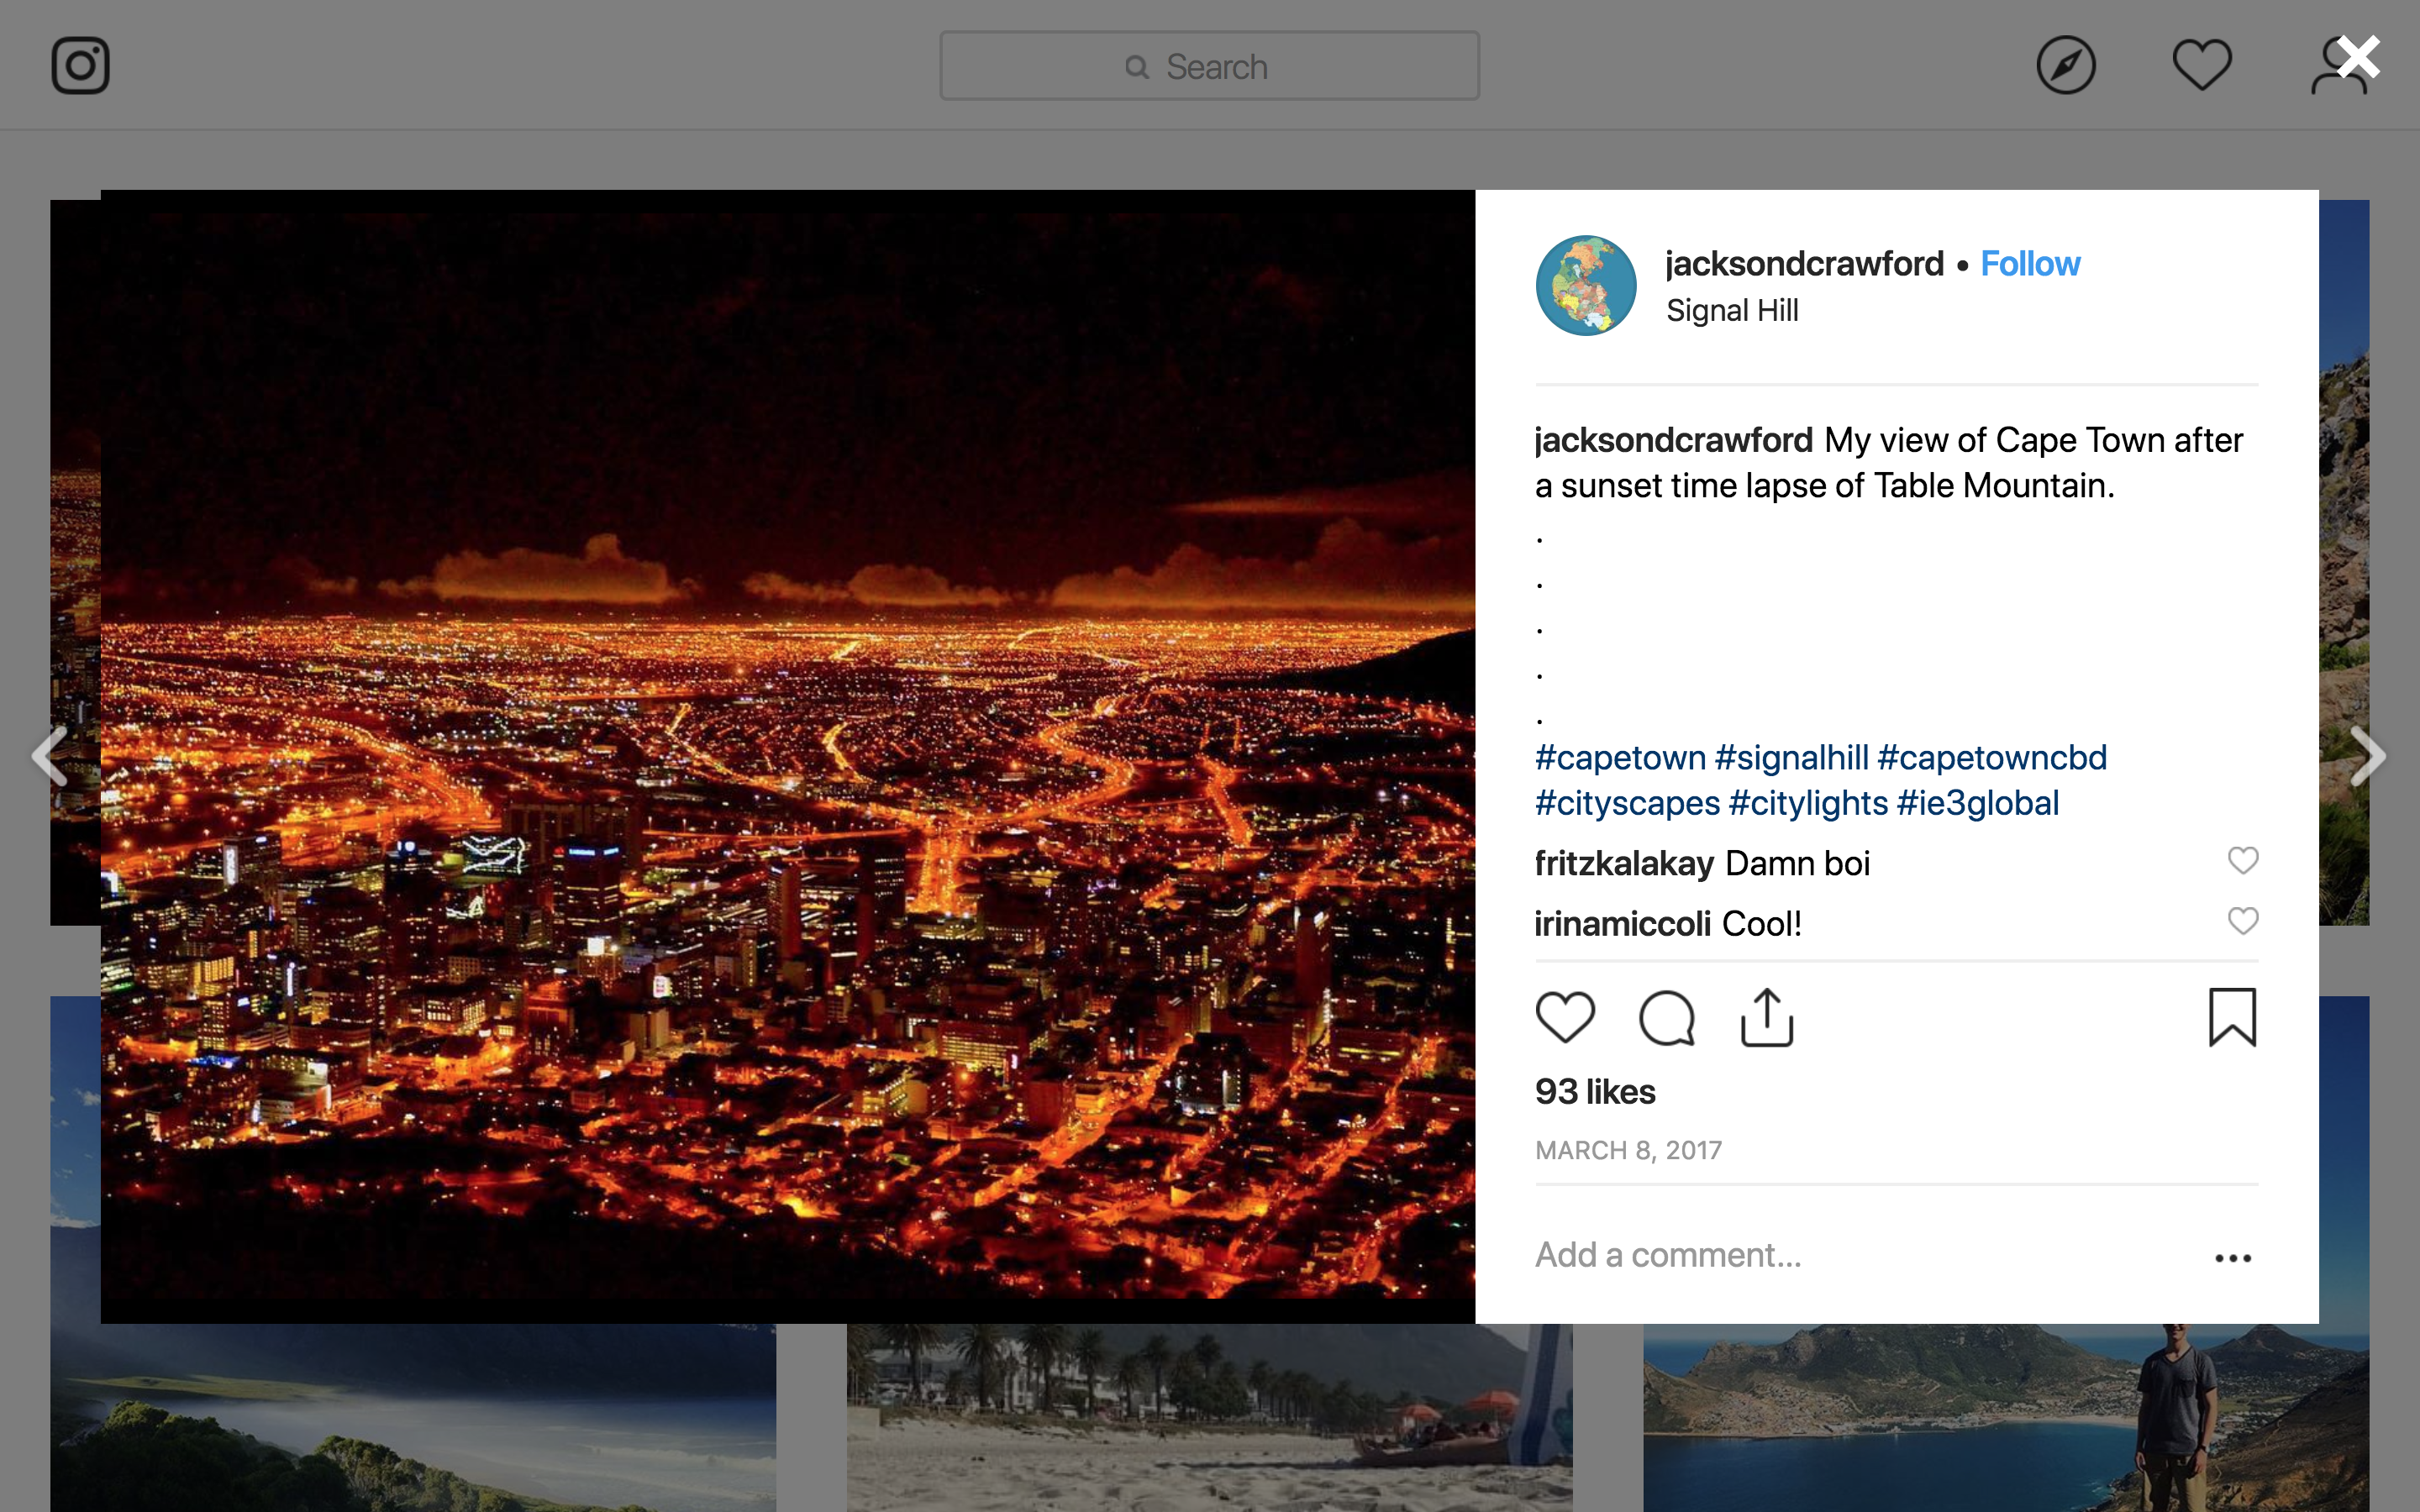2420x1512 pixels.
Task: Click the Search box in header
Action: point(1209,66)
